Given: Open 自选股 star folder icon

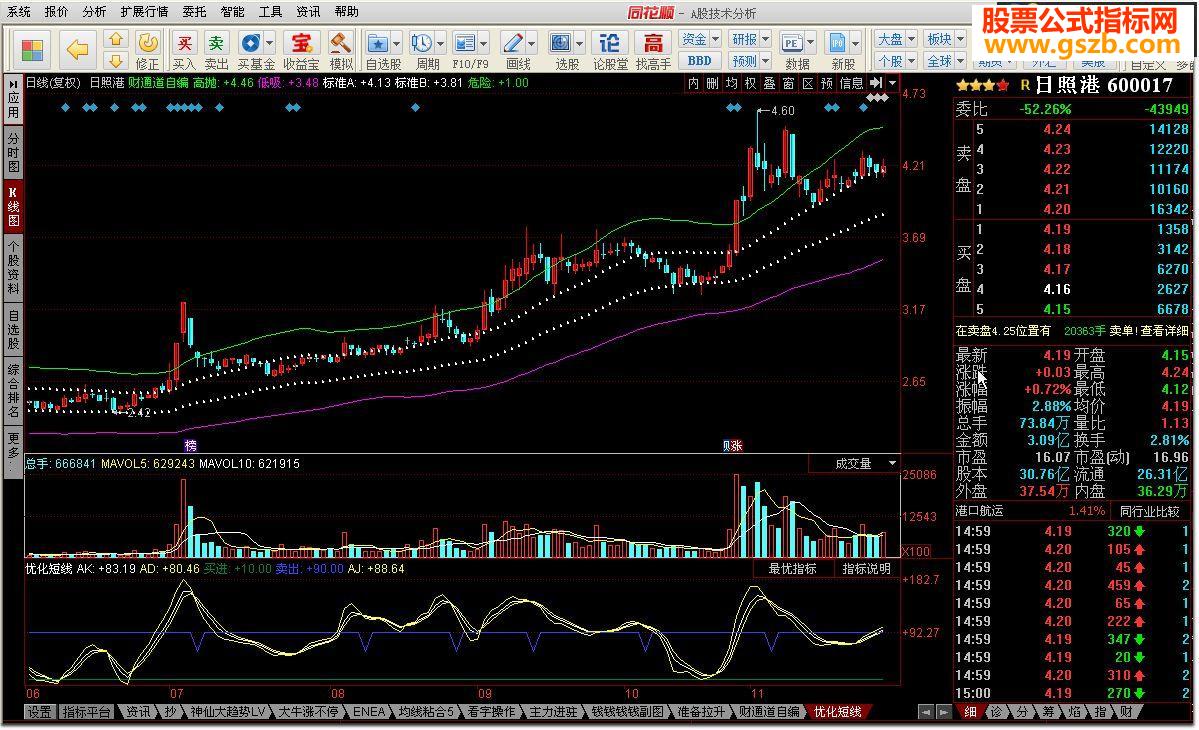Looking at the screenshot, I should pyautogui.click(x=383, y=50).
